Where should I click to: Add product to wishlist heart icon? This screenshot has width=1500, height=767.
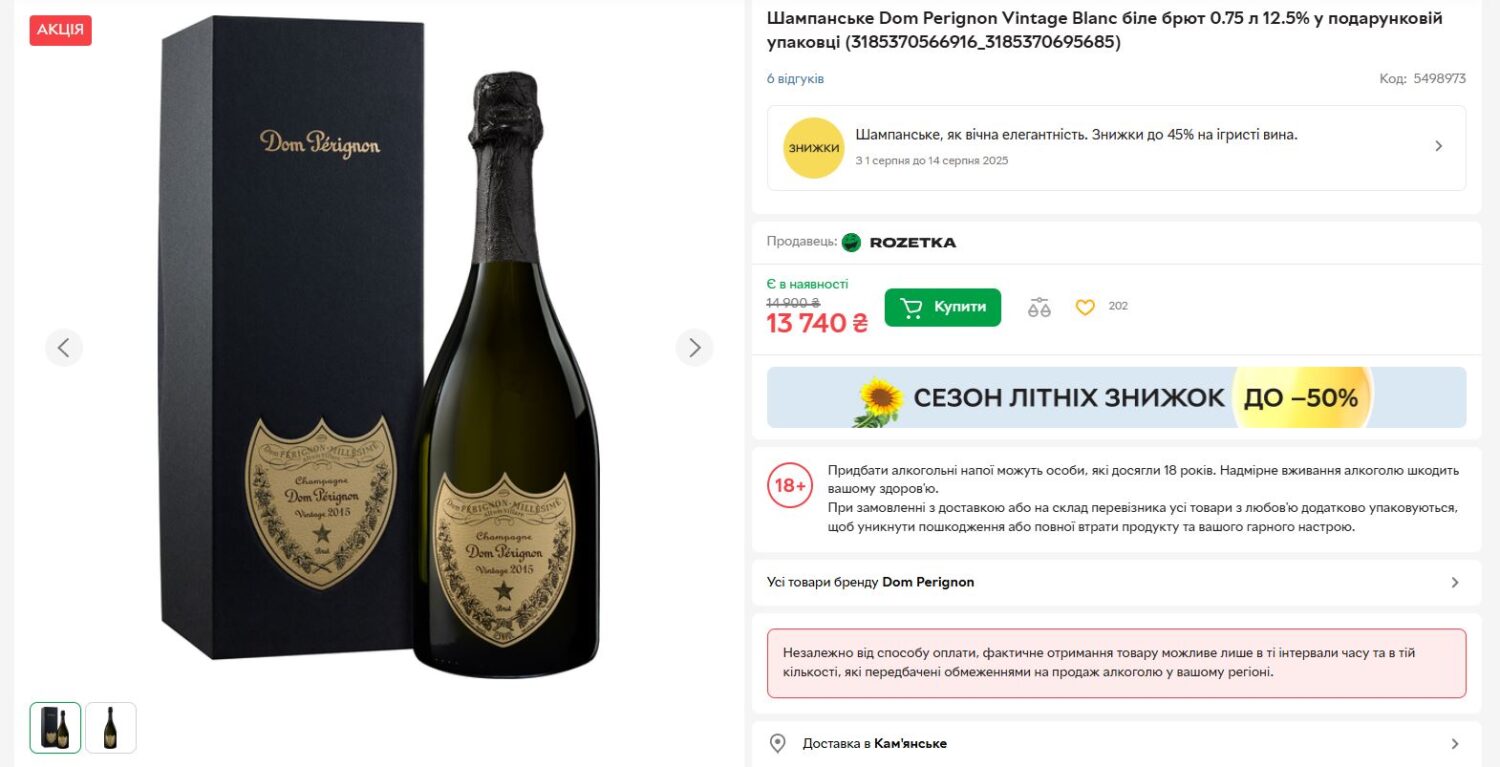[1085, 307]
